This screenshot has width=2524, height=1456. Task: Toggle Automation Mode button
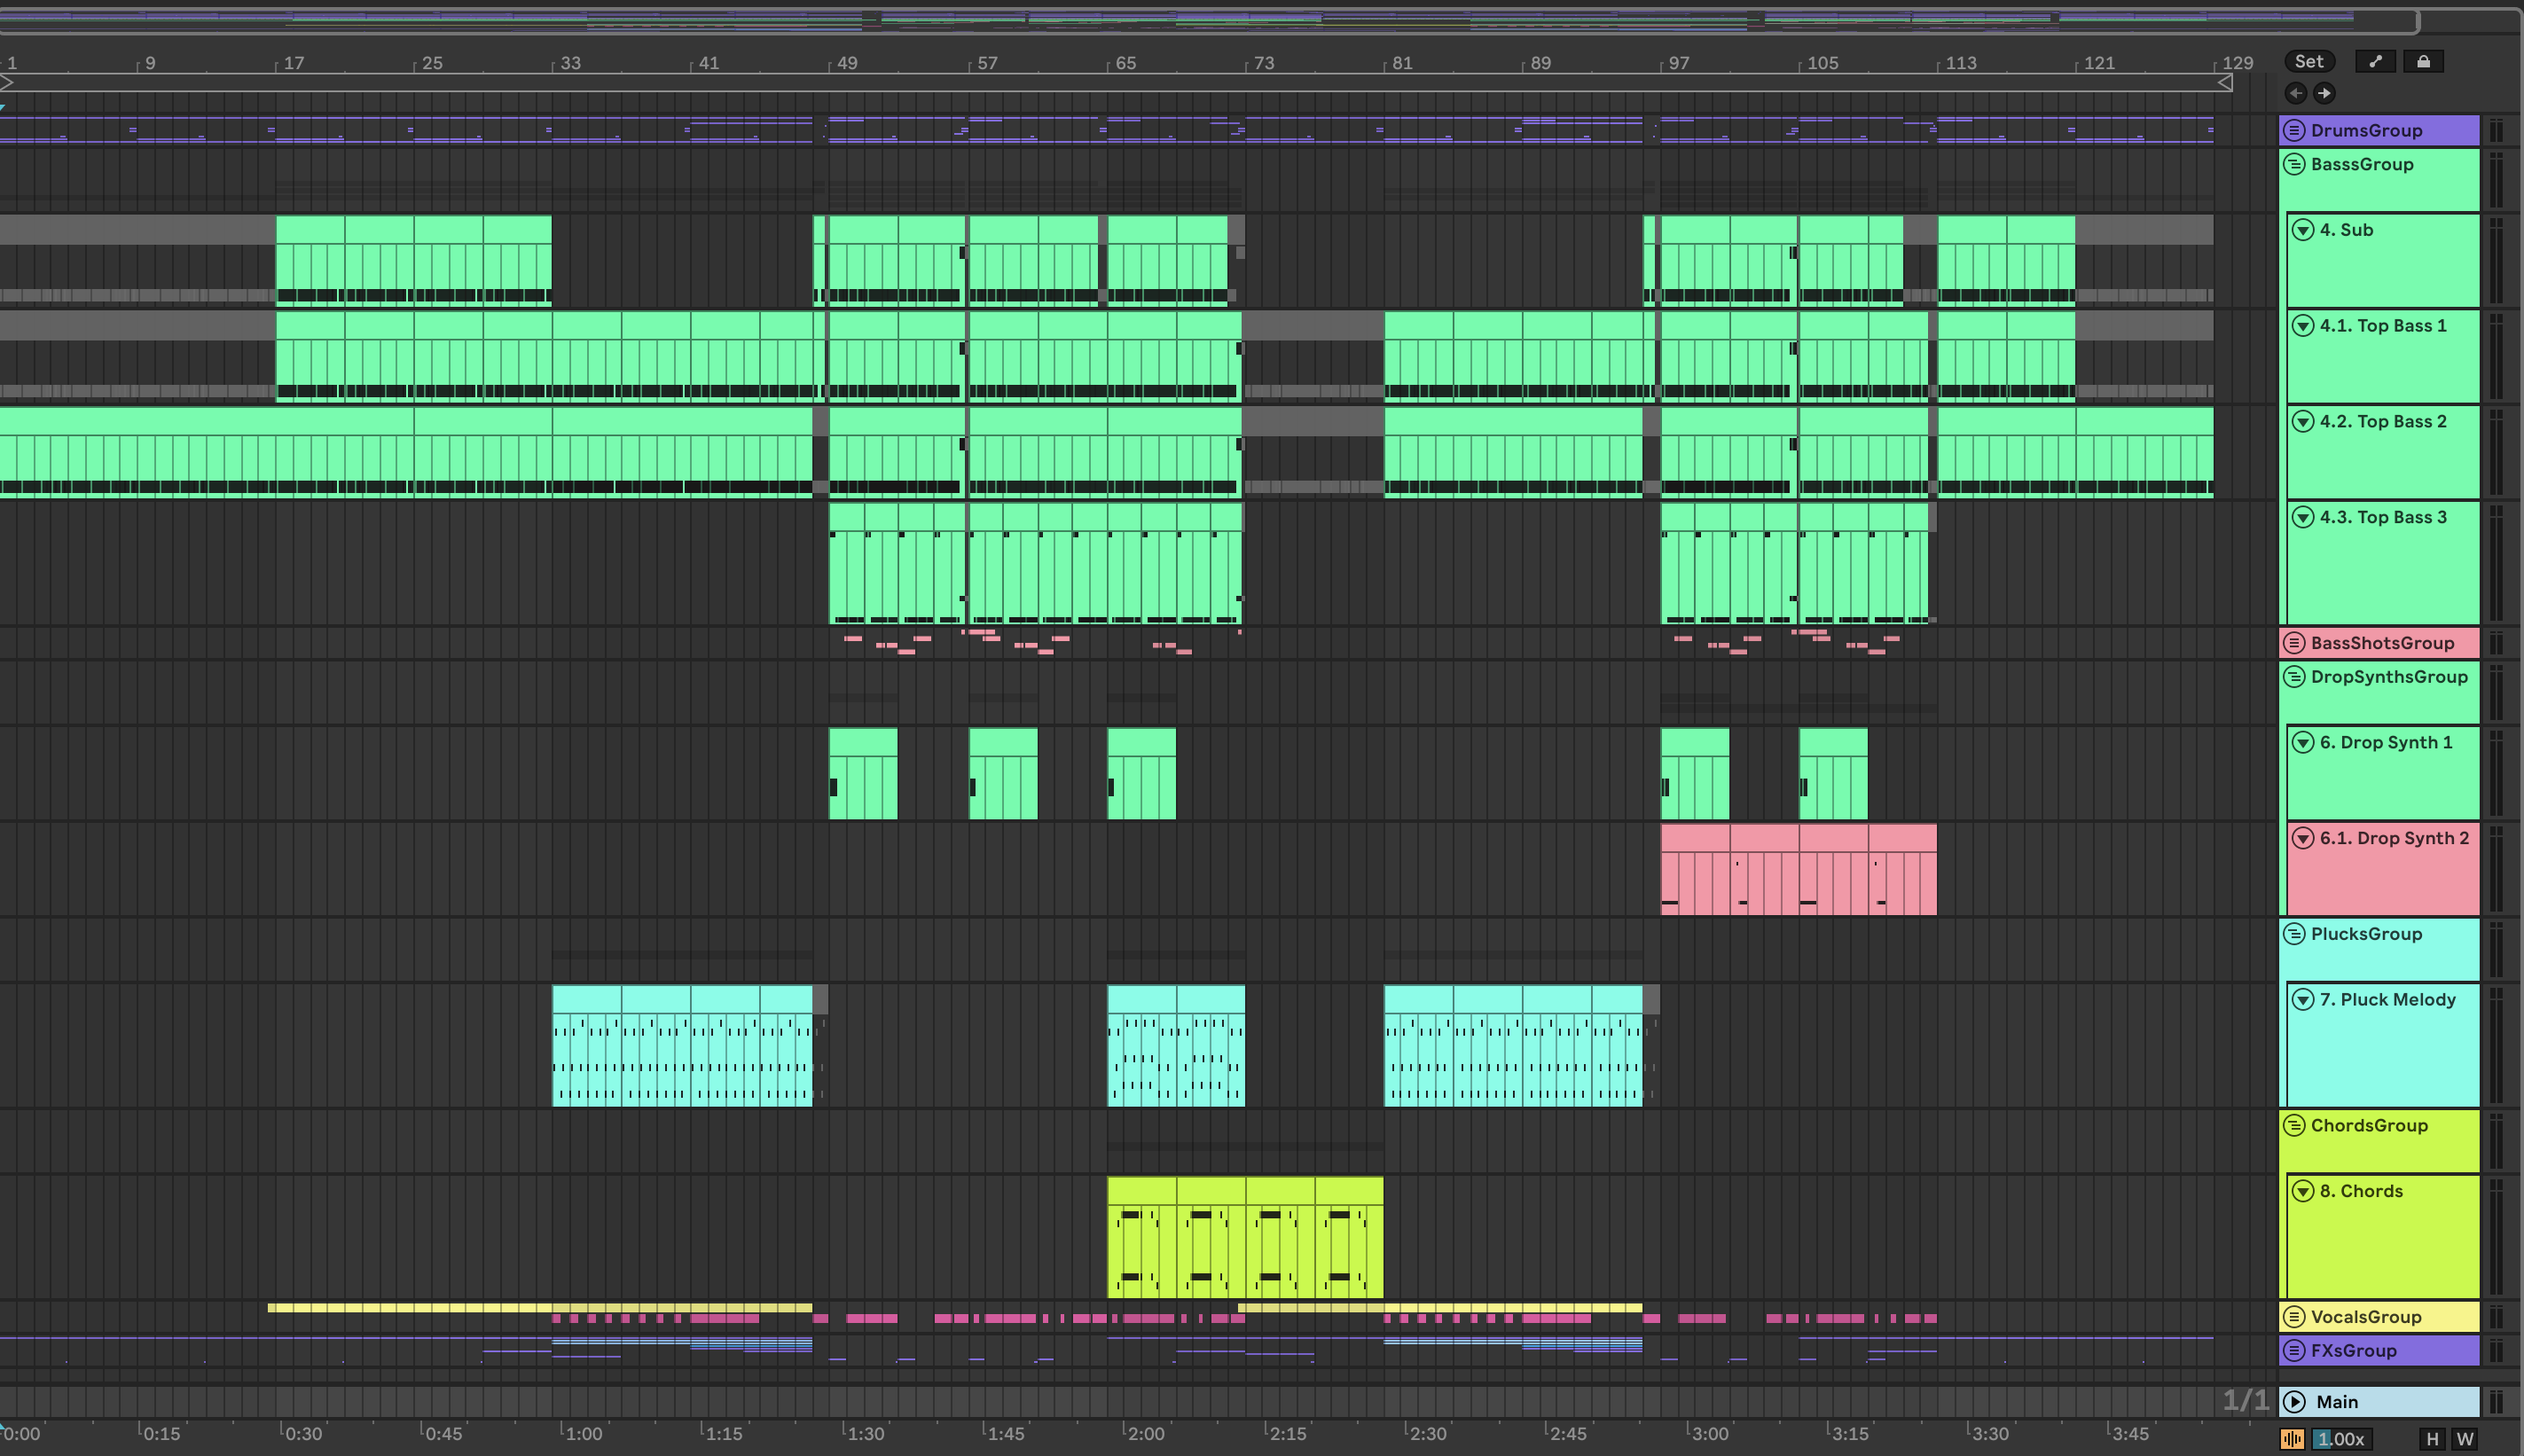click(x=2376, y=61)
